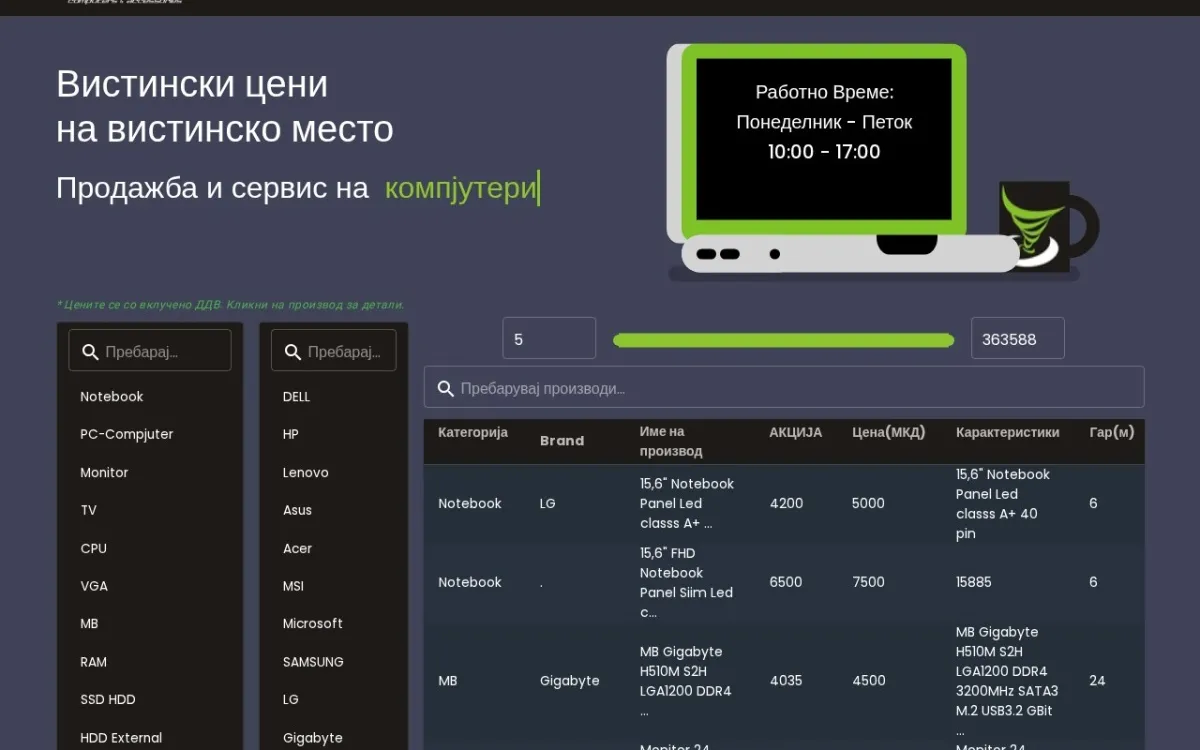1200x750 pixels.
Task: Filter by Gigabyte brand in the list
Action: 313,737
